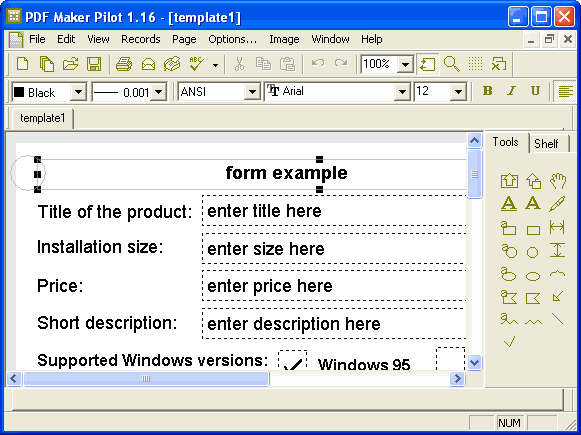Select the upload arrow in box tool
The image size is (581, 435).
509,180
